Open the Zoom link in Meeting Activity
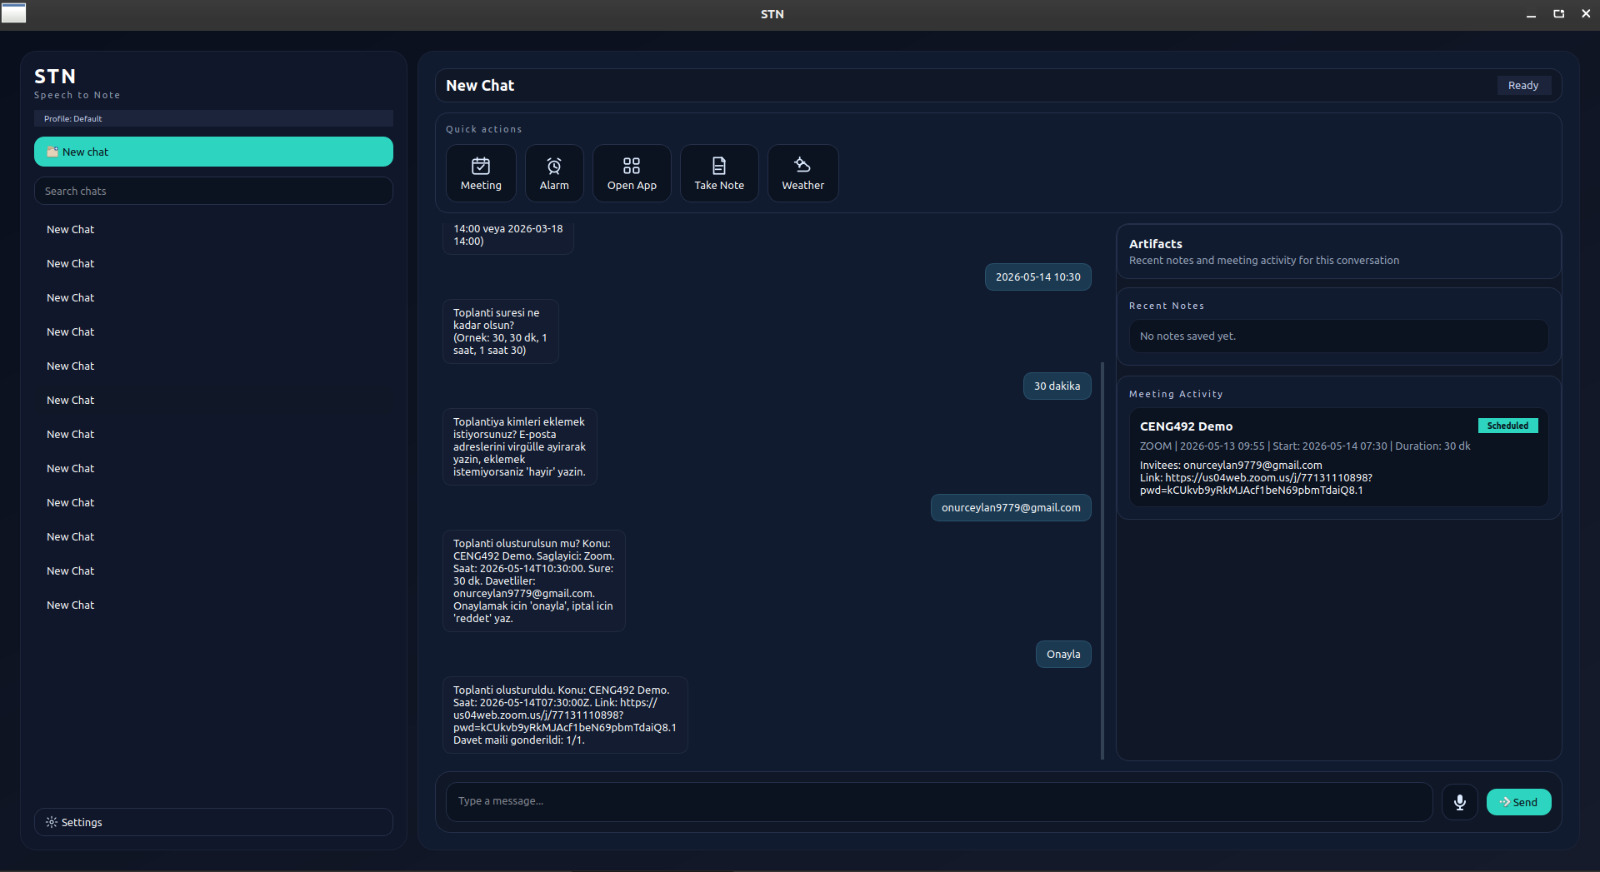 (x=1256, y=484)
